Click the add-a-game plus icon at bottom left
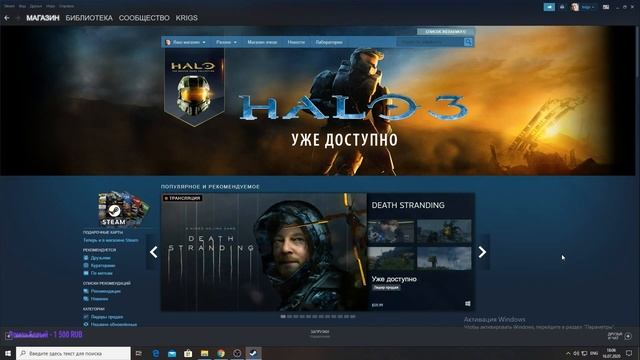640x360 pixels. pyautogui.click(x=8, y=336)
